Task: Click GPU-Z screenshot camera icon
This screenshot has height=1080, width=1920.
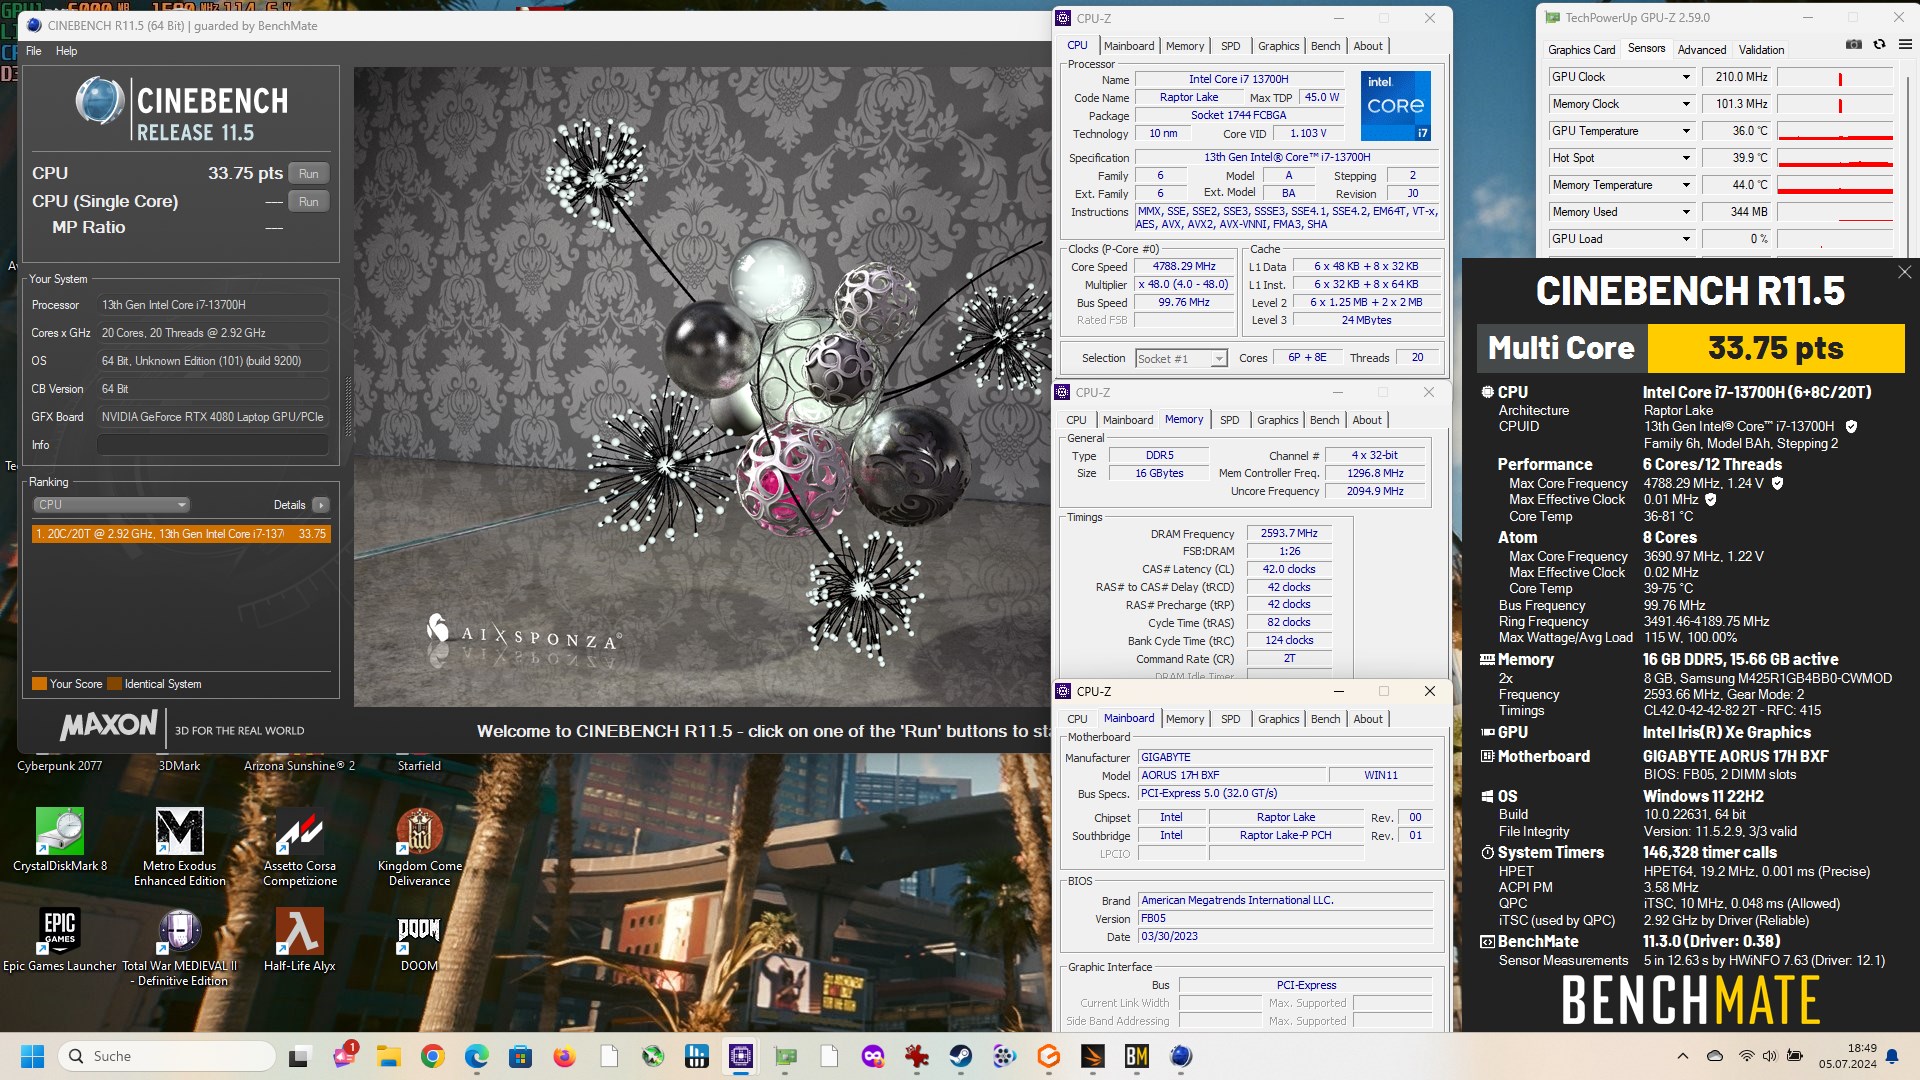Action: coord(1853,45)
